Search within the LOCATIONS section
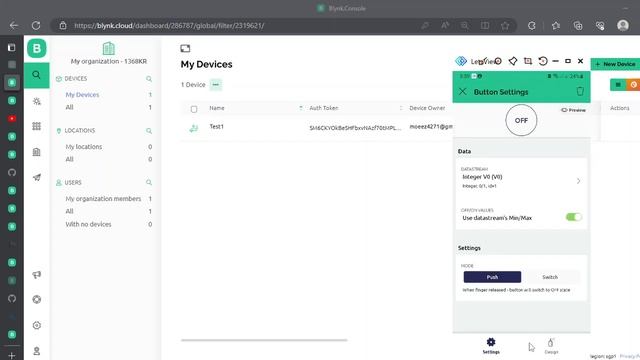The image size is (640, 360). pyautogui.click(x=149, y=131)
